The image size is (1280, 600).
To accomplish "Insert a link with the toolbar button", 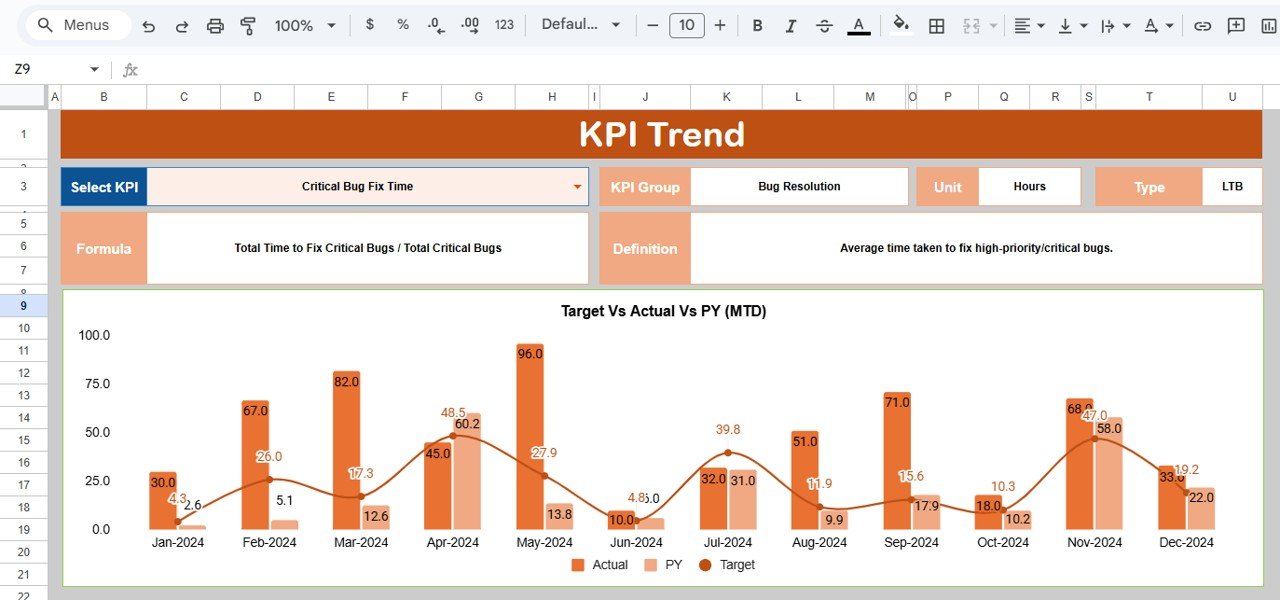I will tap(1202, 25).
